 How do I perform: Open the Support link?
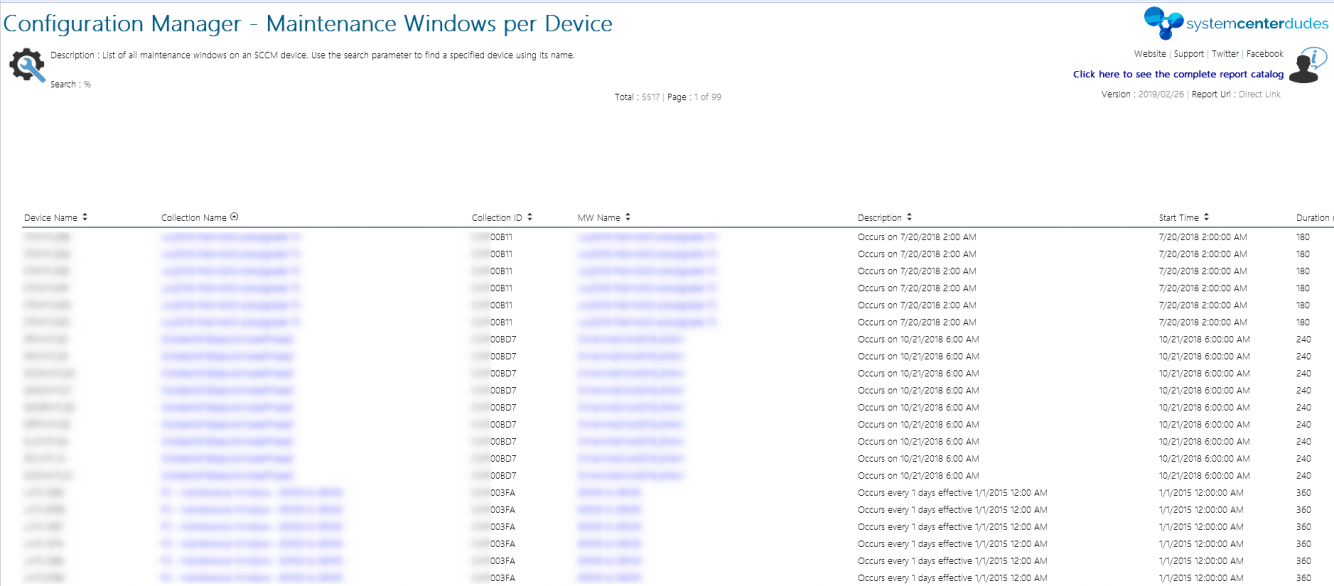1189,53
